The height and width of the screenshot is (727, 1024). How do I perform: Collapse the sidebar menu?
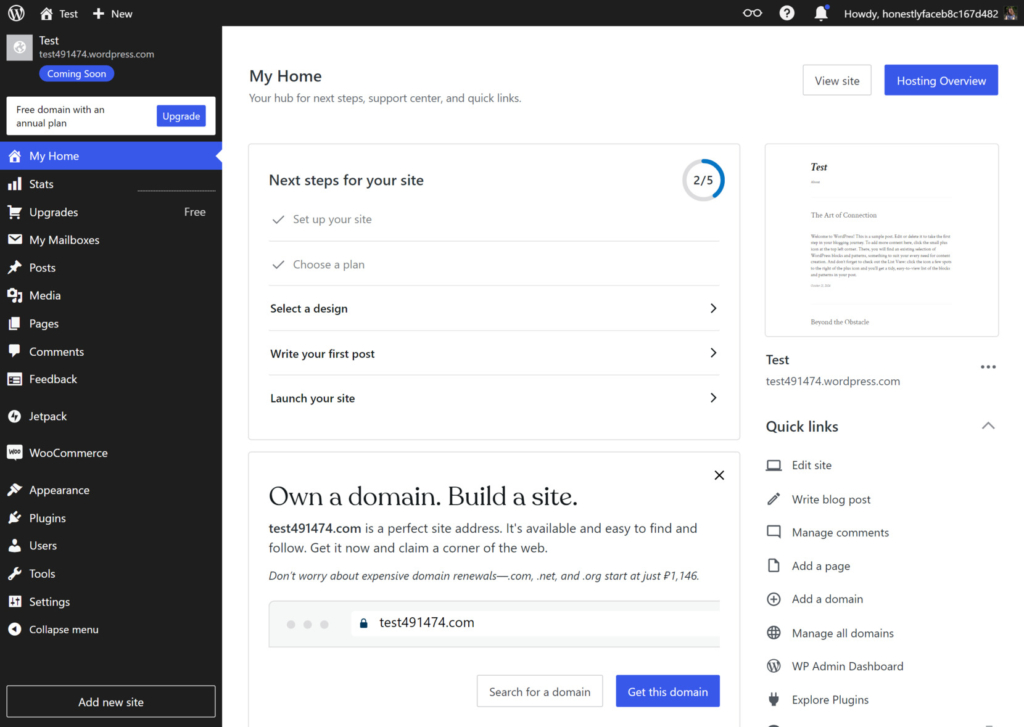coord(63,630)
